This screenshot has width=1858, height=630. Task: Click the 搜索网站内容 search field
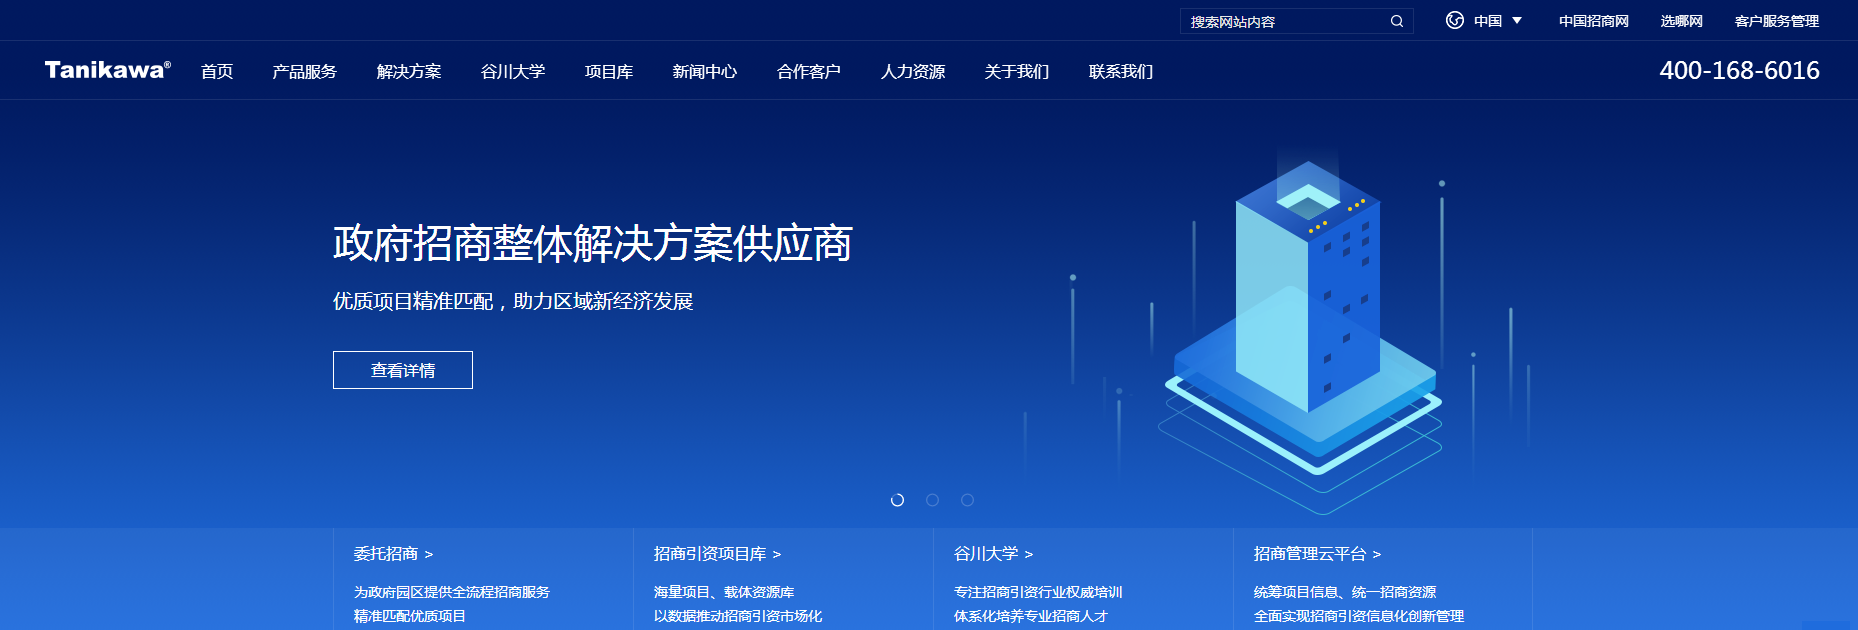1280,21
